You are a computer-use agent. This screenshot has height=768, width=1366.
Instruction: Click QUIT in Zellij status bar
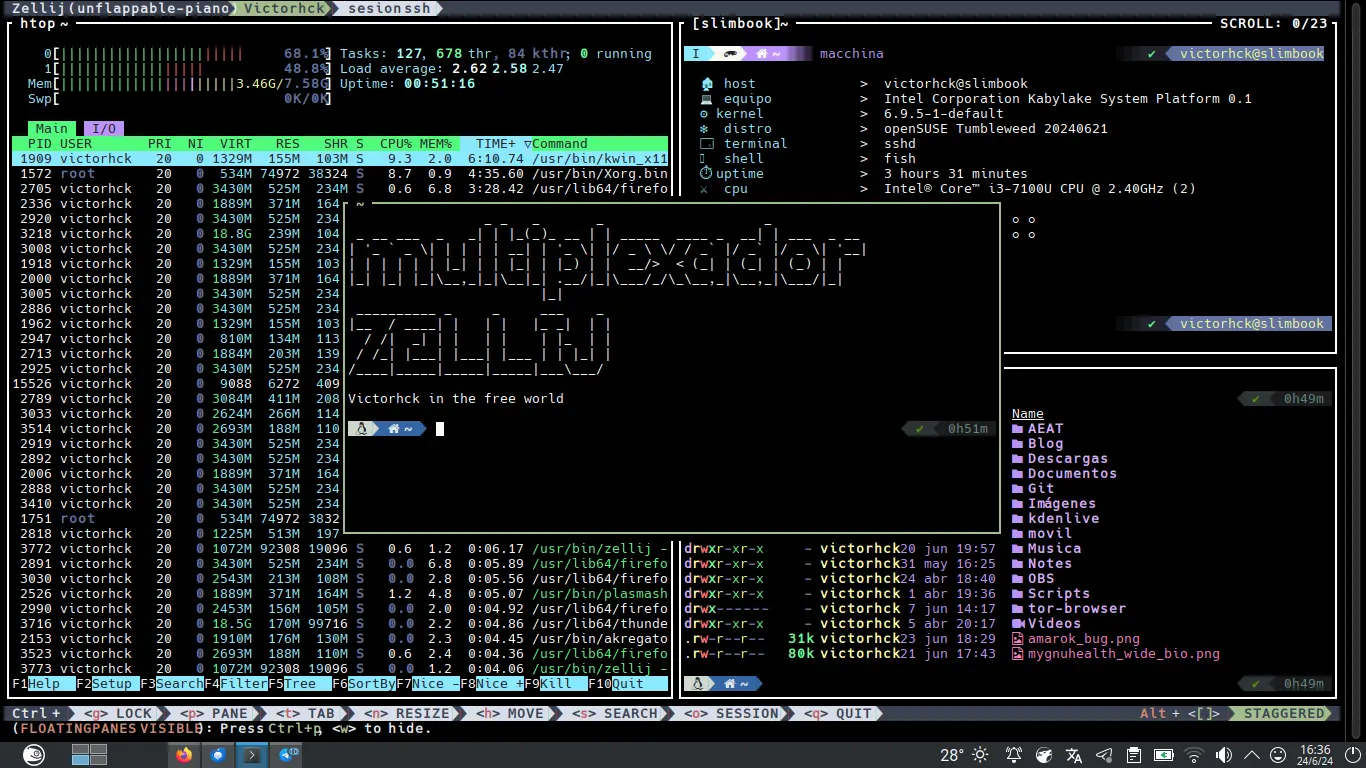[837, 713]
